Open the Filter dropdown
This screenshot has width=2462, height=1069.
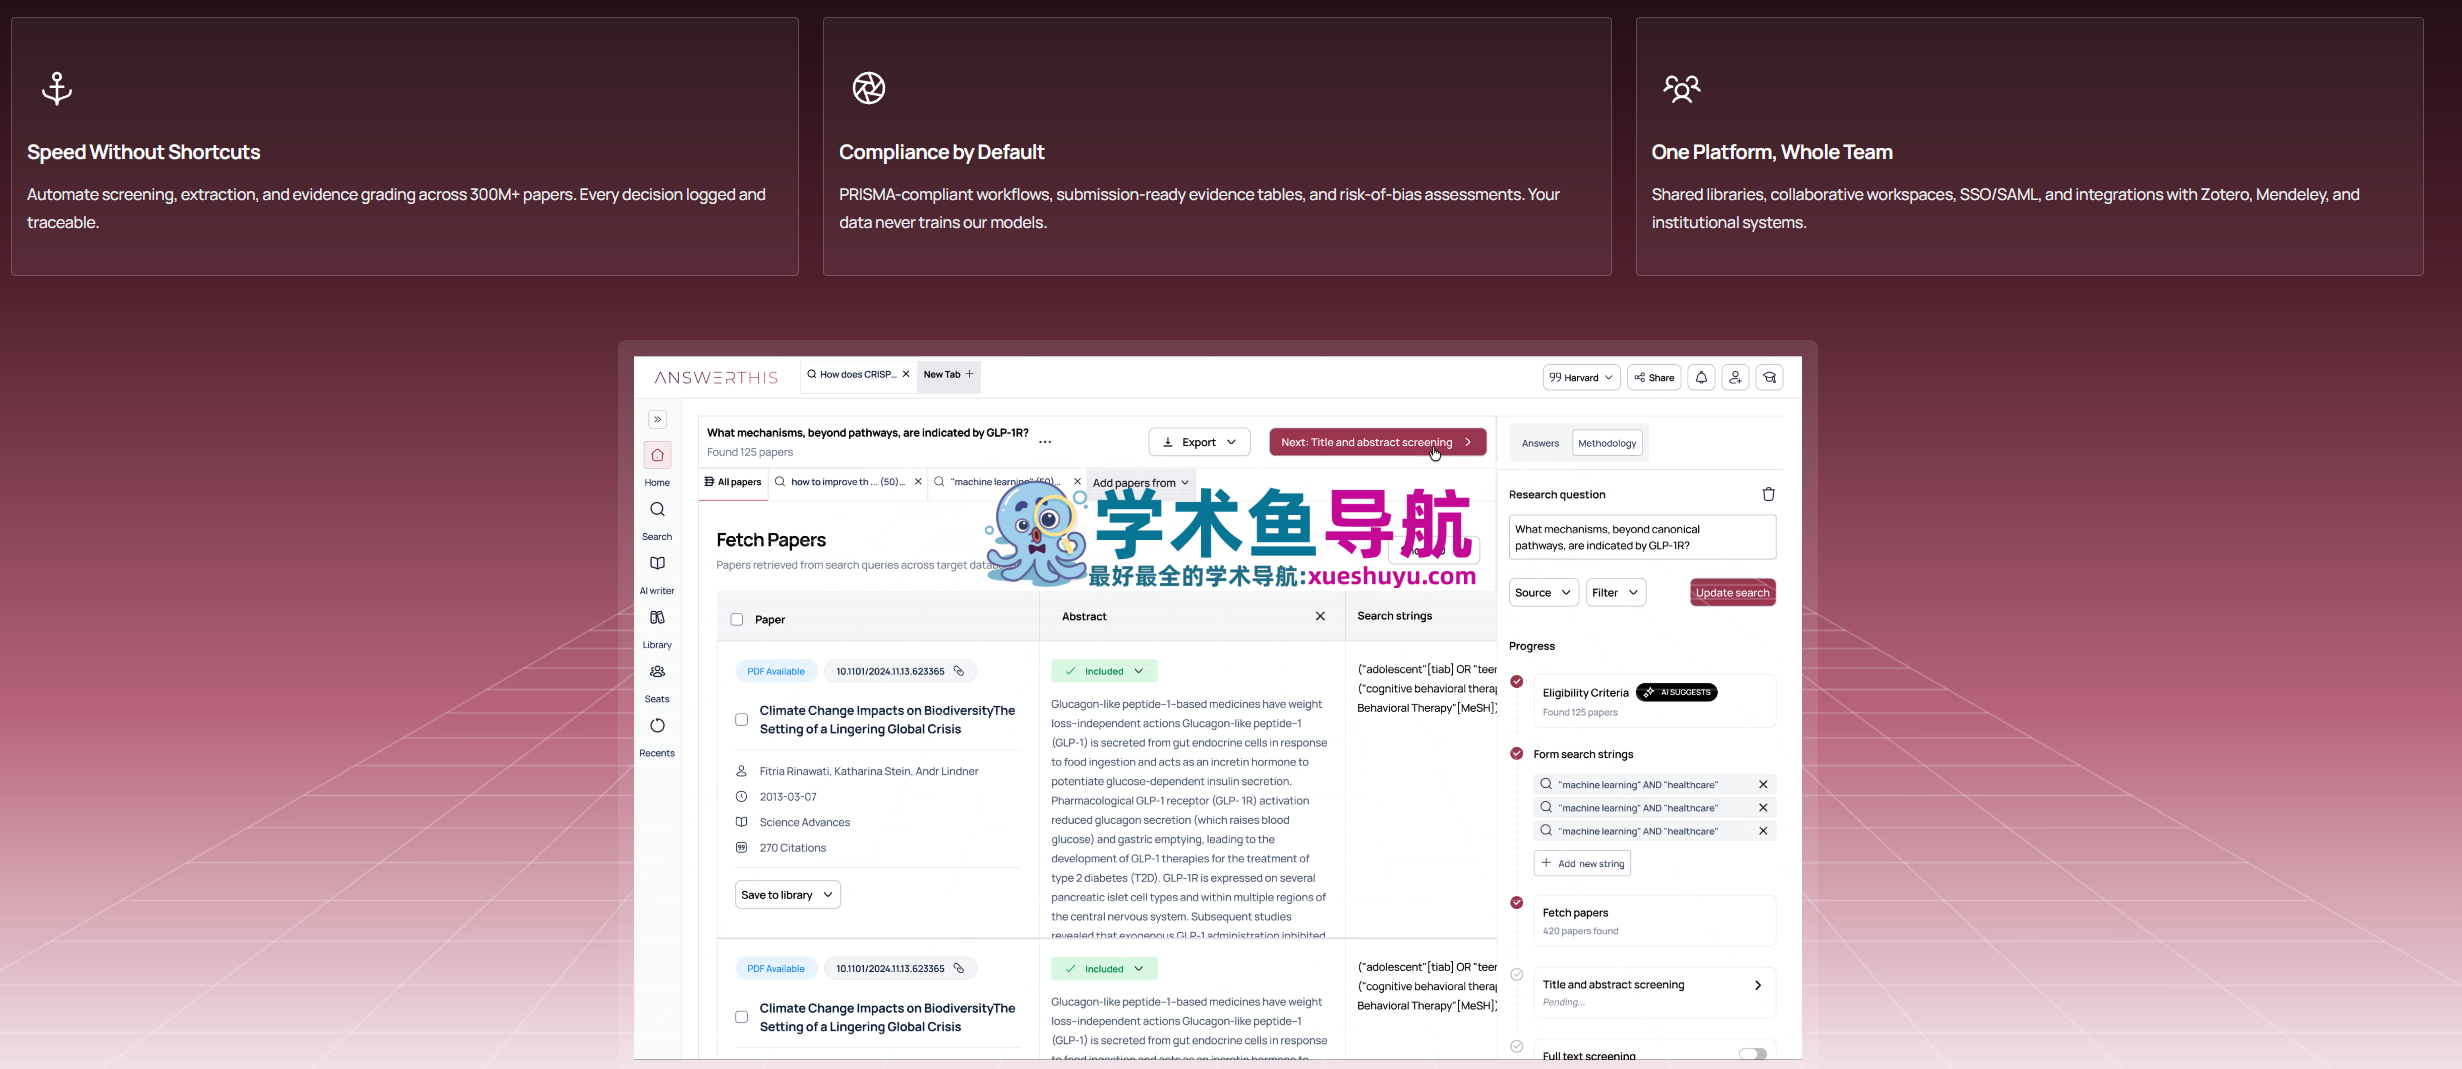pos(1615,592)
